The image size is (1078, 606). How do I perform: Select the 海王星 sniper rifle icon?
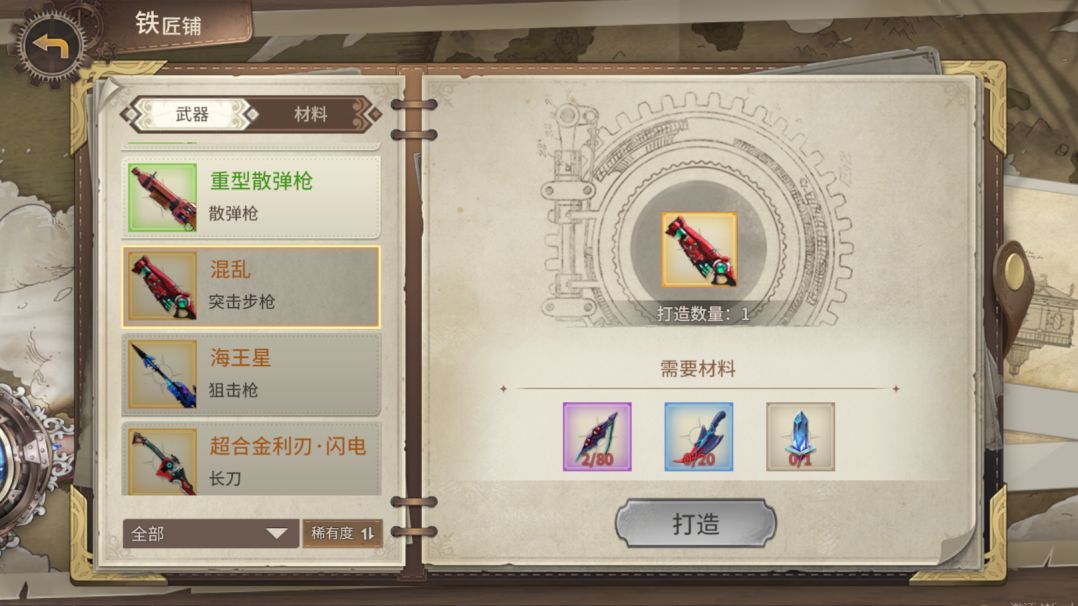click(162, 374)
